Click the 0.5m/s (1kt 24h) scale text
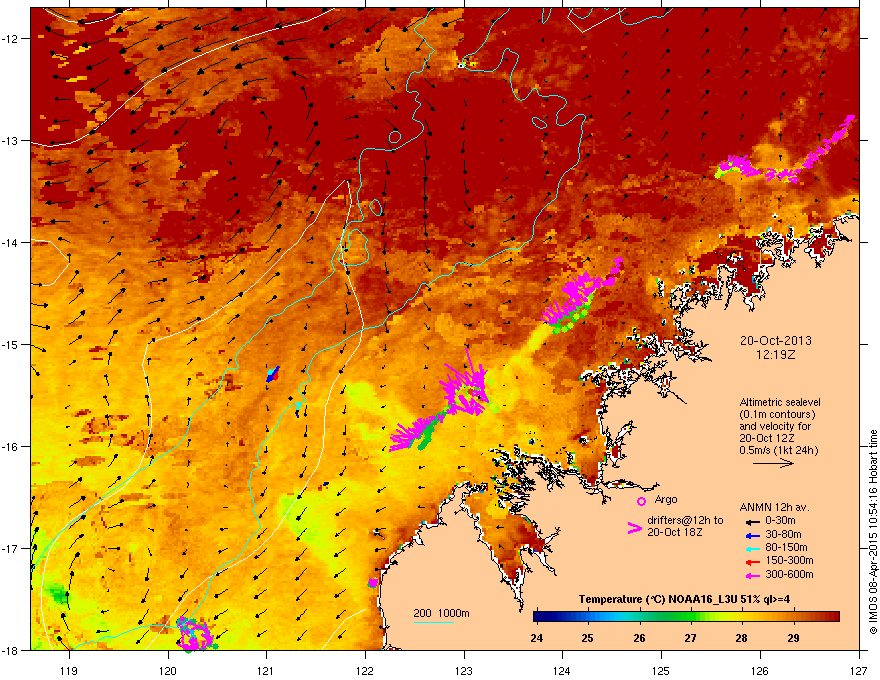This screenshot has height=680, width=880. [x=778, y=451]
